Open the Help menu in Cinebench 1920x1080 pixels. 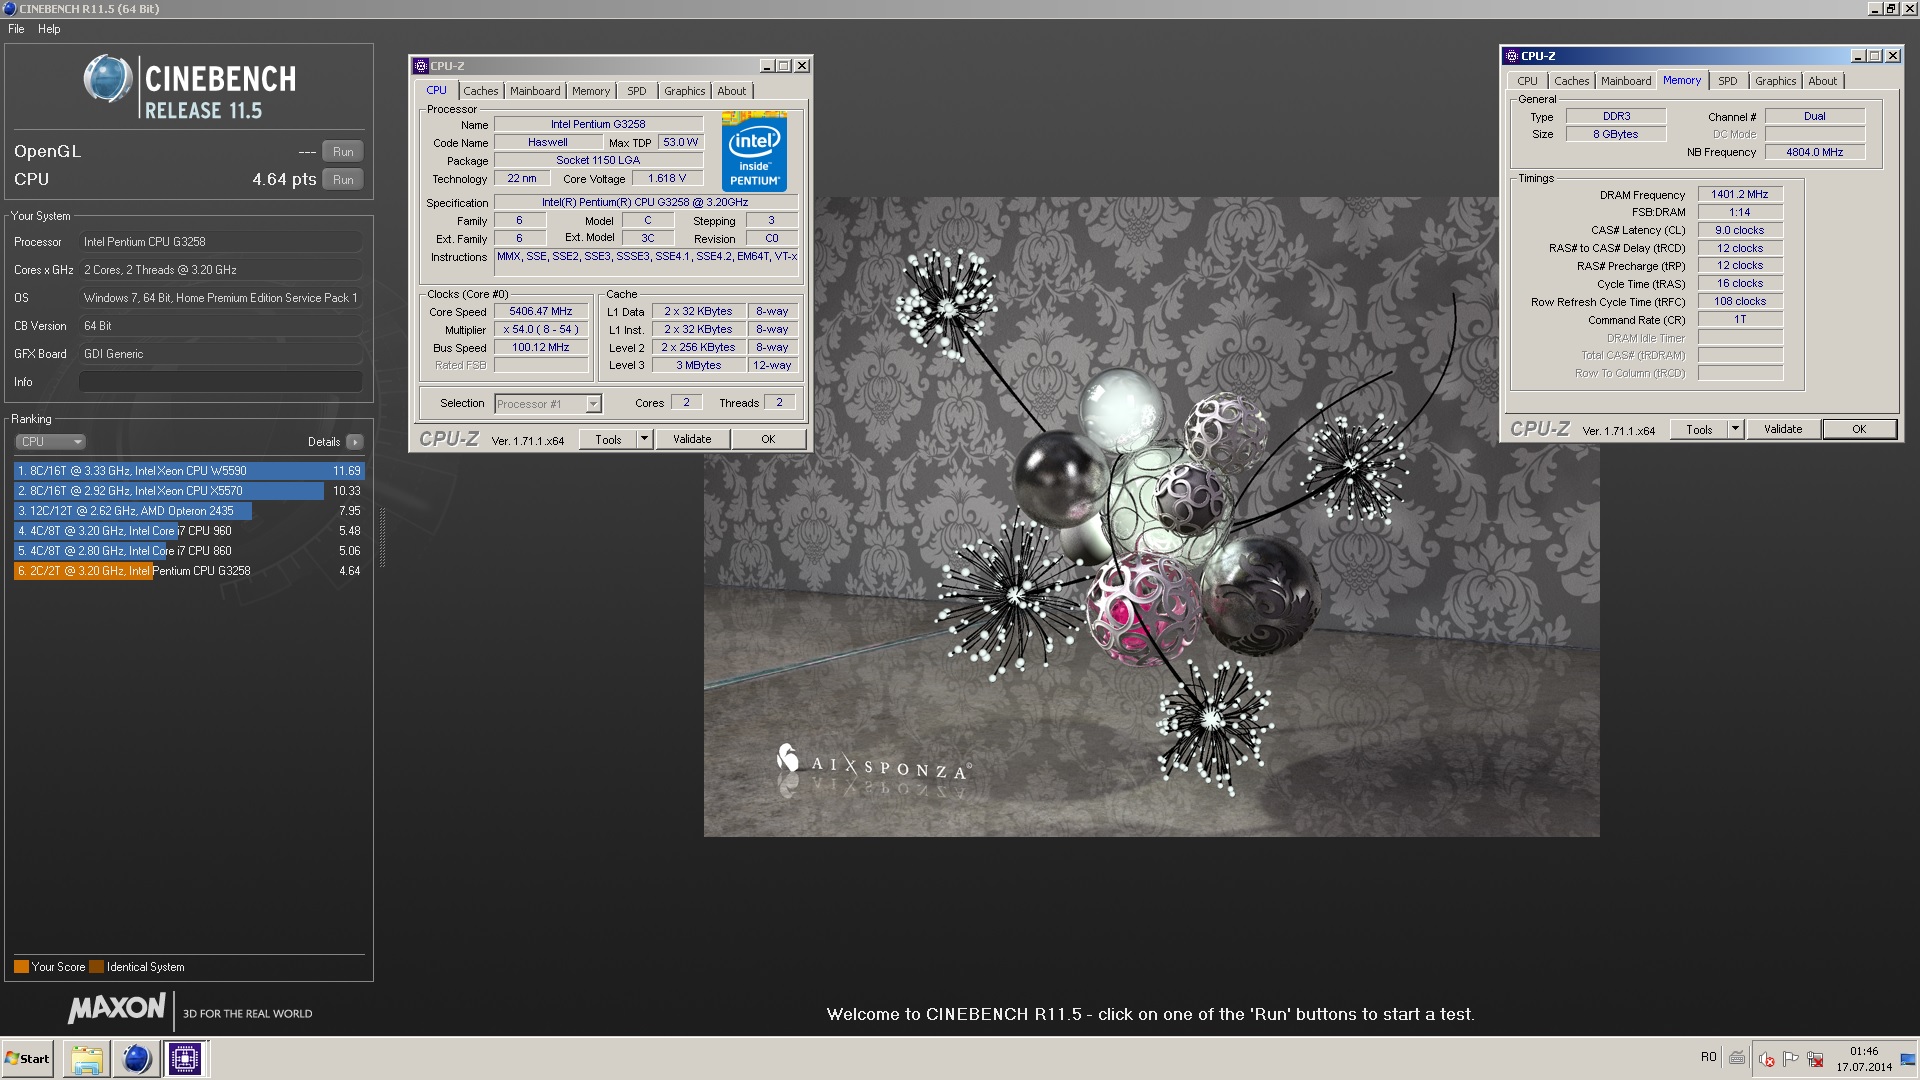pyautogui.click(x=49, y=29)
